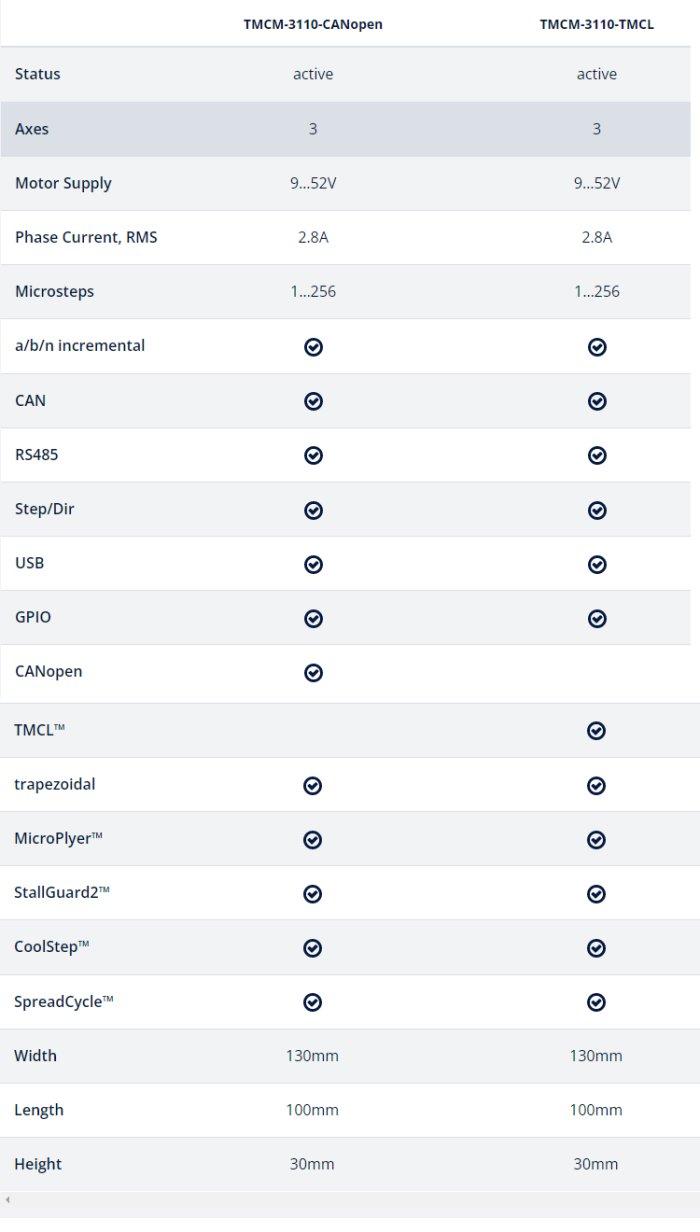Viewport: 700px width, 1232px height.
Task: Click the TMCM-3110-CANopen column header
Action: [313, 24]
